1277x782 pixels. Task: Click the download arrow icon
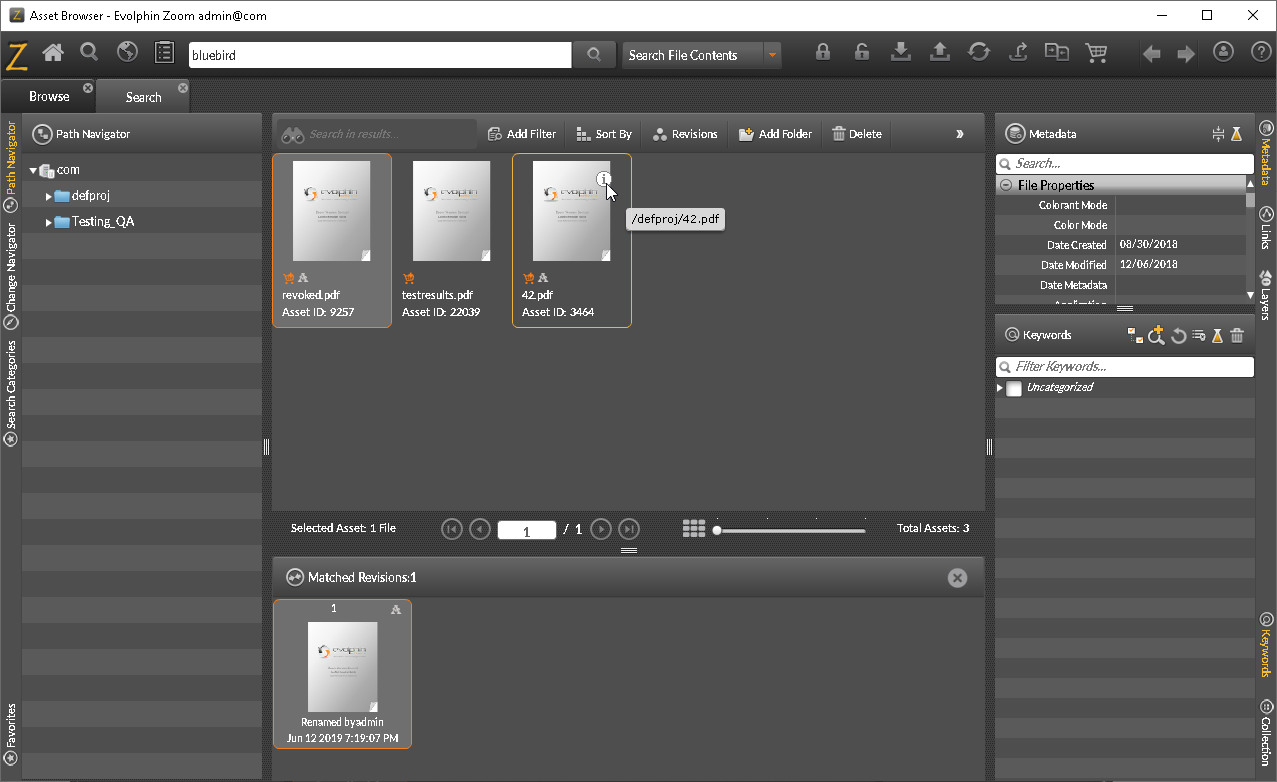tap(901, 53)
